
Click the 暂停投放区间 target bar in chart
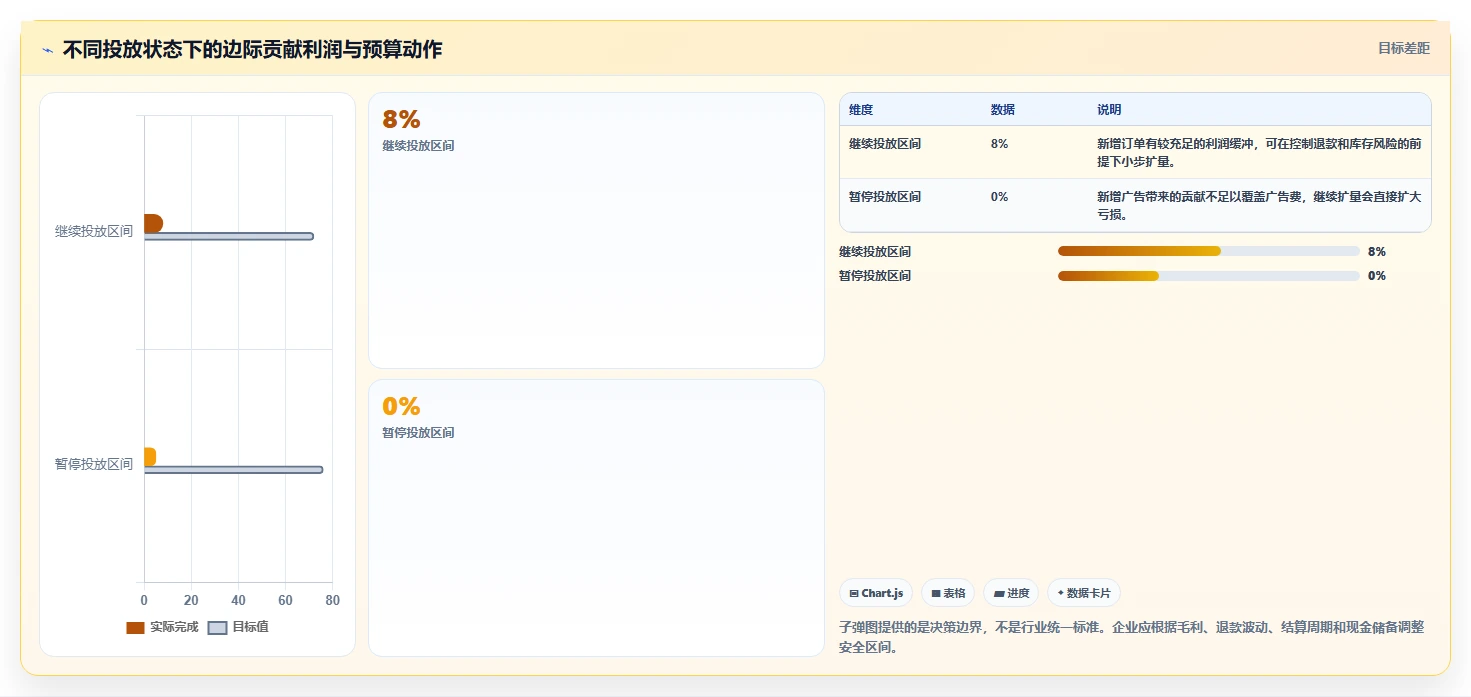(x=233, y=470)
